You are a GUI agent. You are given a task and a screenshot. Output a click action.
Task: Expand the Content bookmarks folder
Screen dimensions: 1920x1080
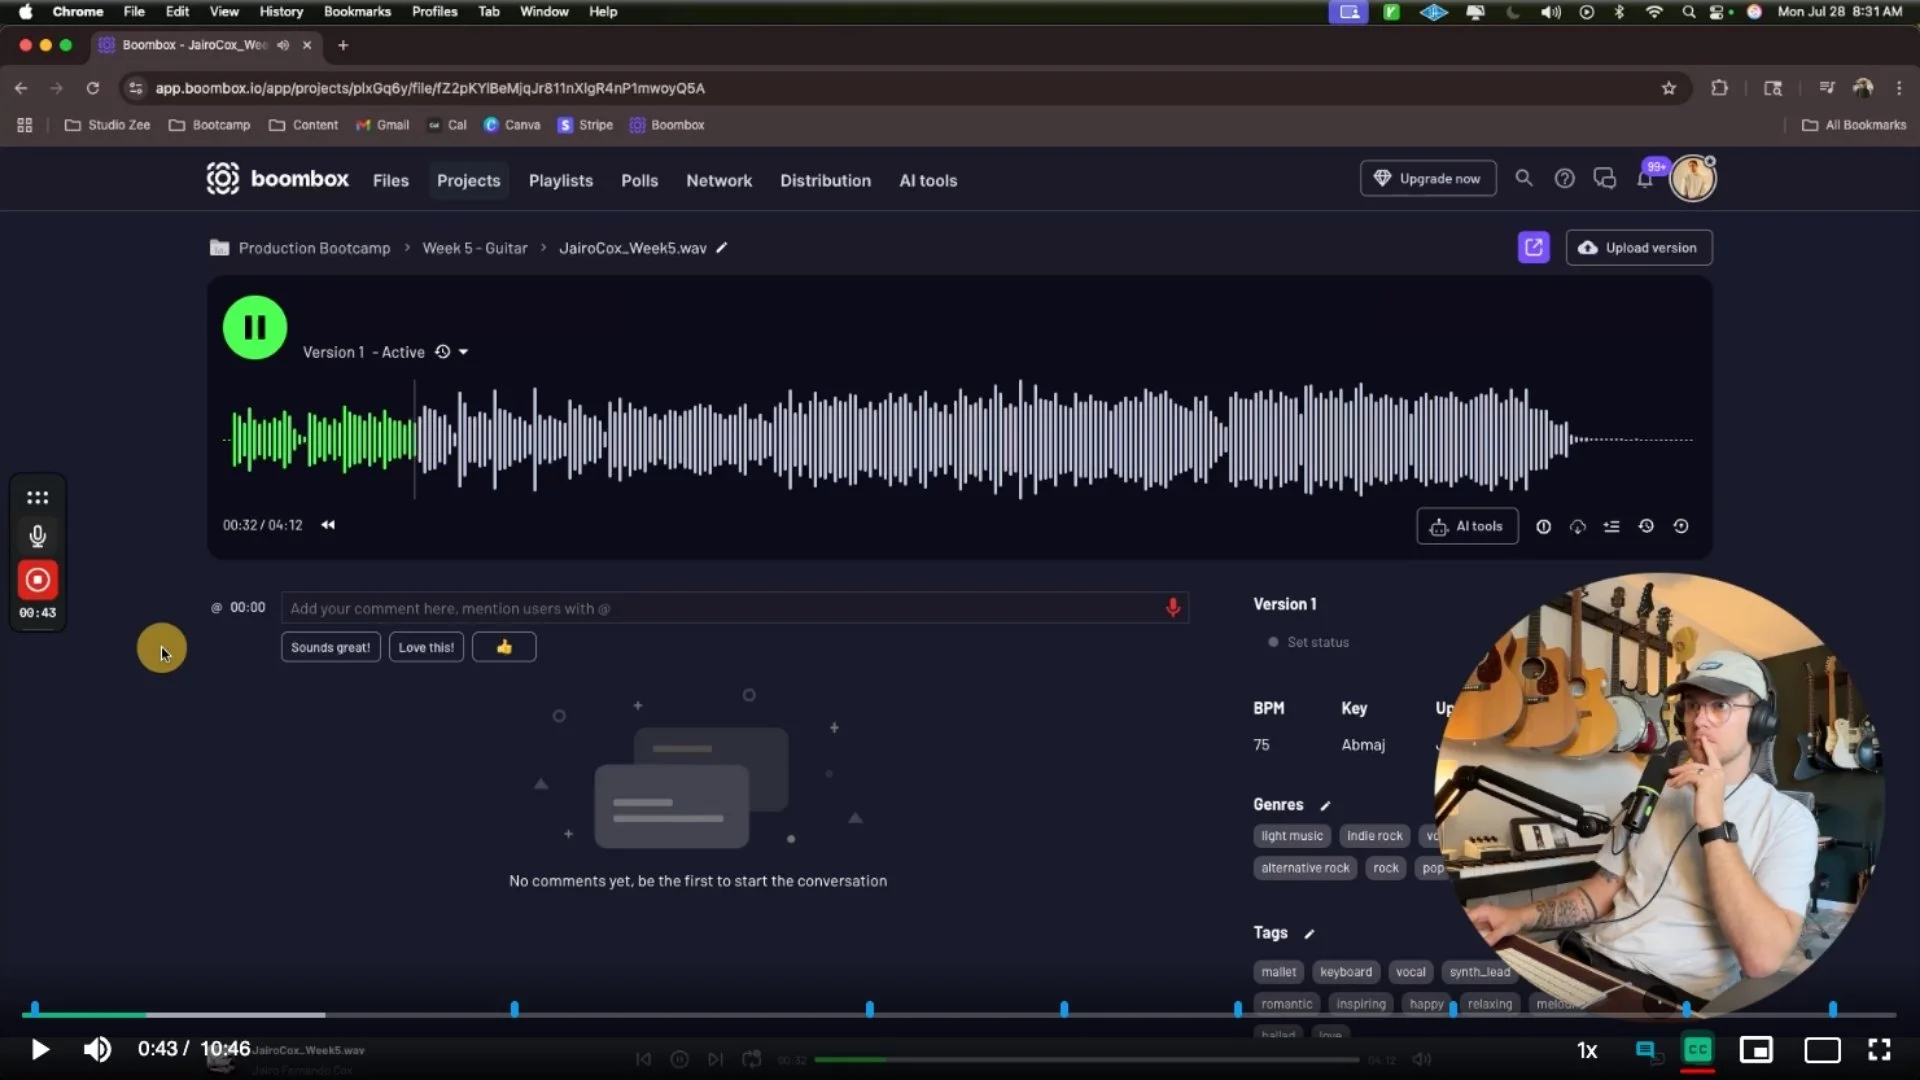coord(304,125)
